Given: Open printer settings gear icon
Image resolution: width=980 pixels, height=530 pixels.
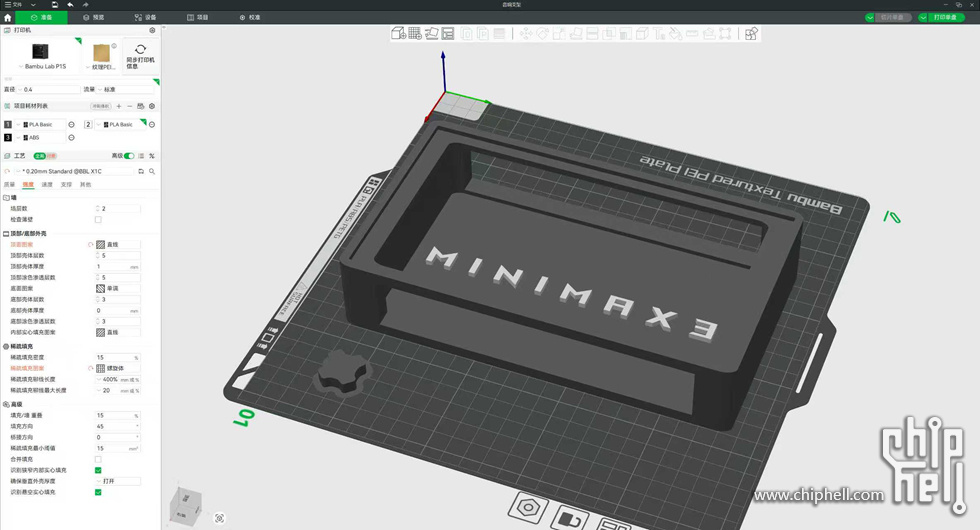Looking at the screenshot, I should (152, 30).
